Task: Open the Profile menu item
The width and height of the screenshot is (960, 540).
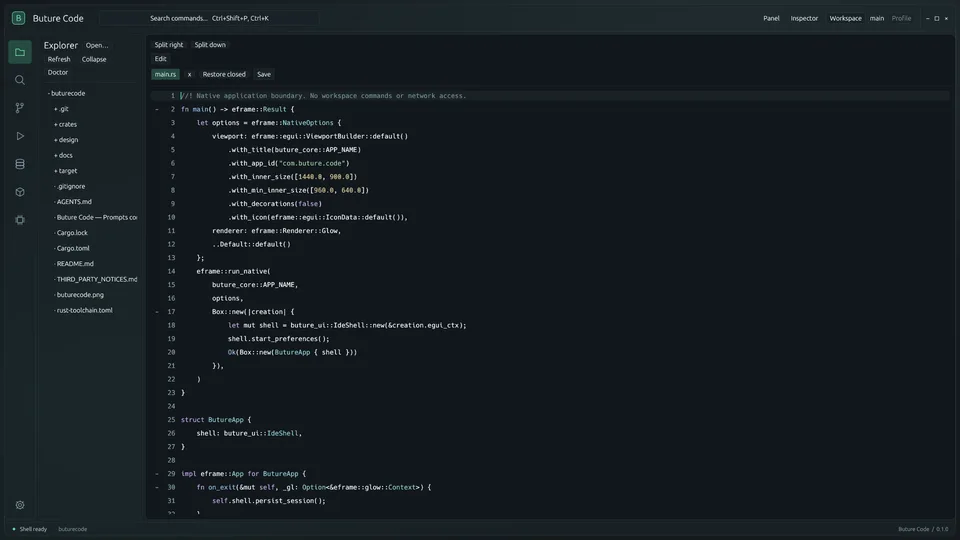Action: [x=901, y=18]
